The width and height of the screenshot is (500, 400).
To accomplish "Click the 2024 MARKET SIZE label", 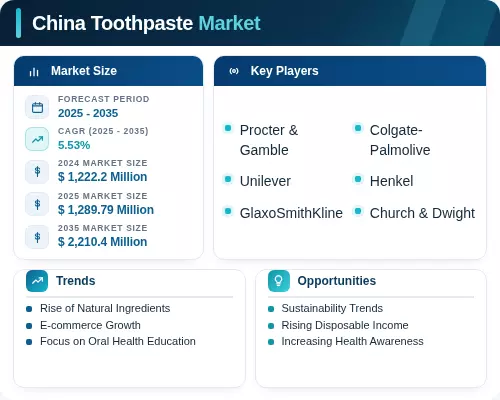I will [103, 163].
